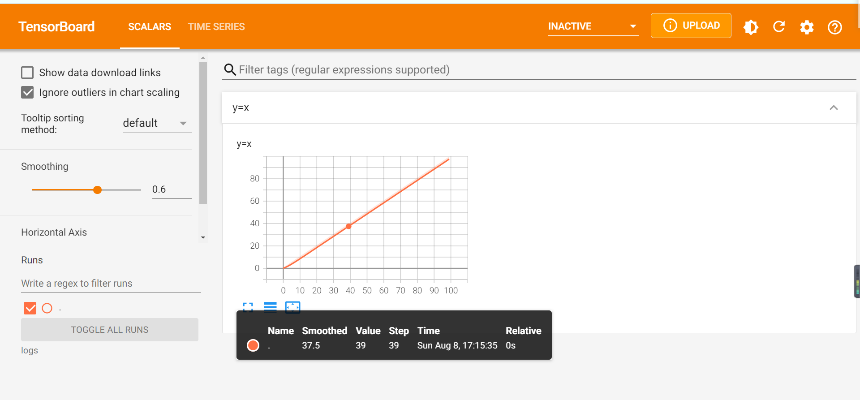This screenshot has height=400, width=860.
Task: Toggle dark mode theme icon
Action: [x=751, y=27]
